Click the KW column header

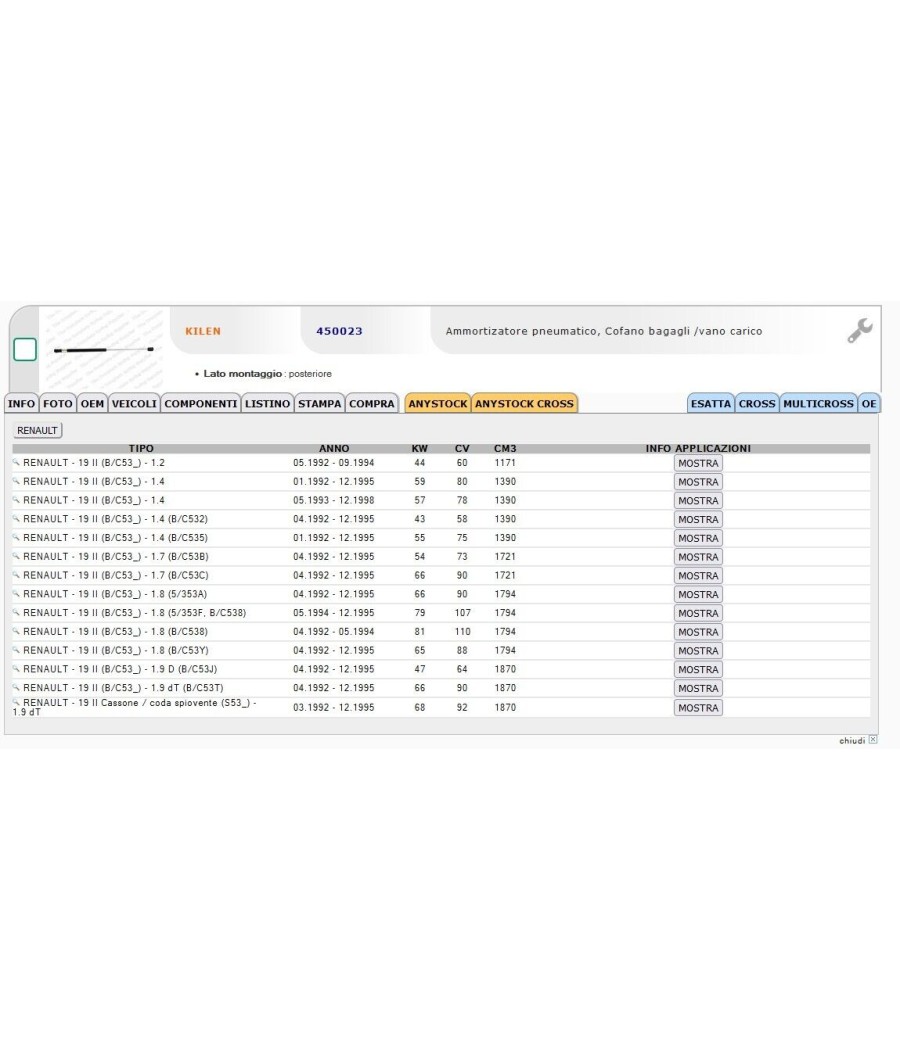[x=419, y=448]
